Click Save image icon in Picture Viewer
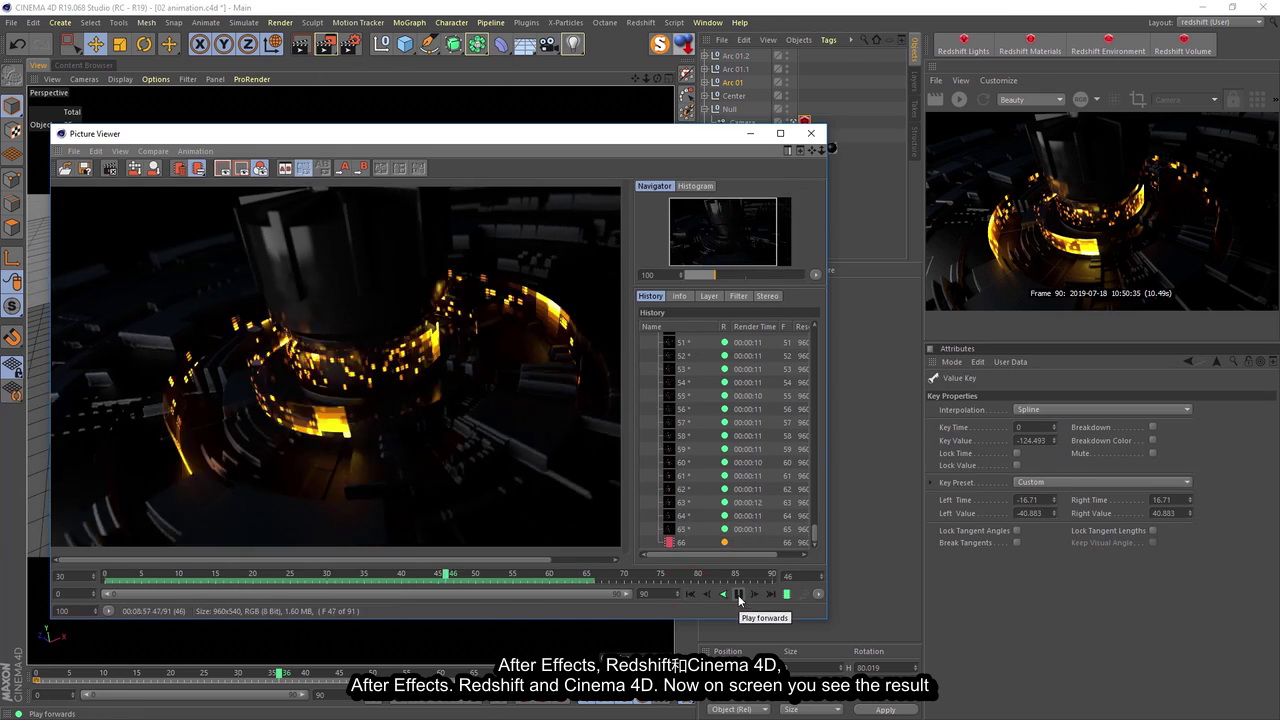Image resolution: width=1280 pixels, height=720 pixels. click(85, 168)
